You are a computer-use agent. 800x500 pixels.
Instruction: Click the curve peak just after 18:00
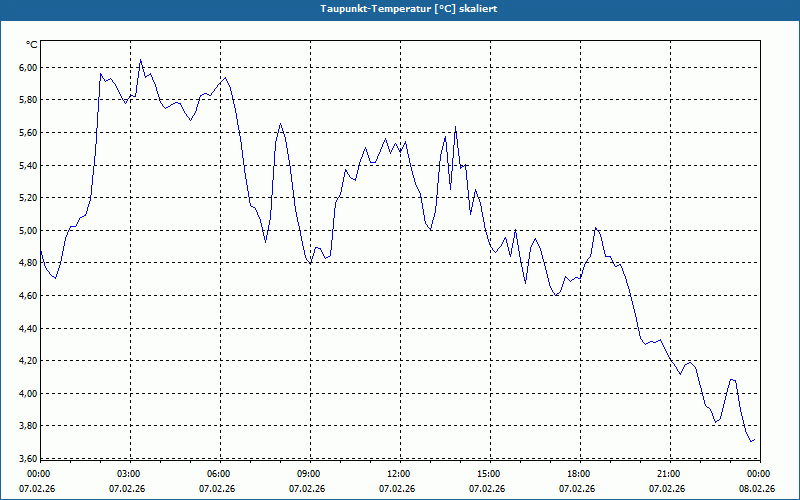point(595,228)
